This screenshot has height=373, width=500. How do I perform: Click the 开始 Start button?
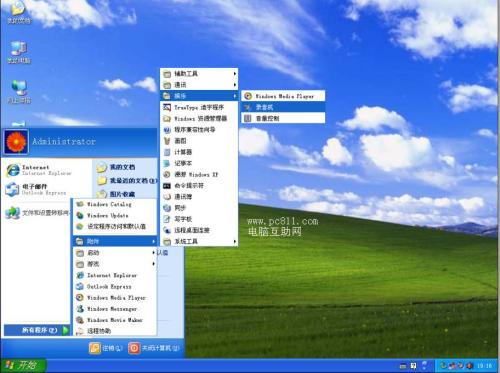pos(23,366)
